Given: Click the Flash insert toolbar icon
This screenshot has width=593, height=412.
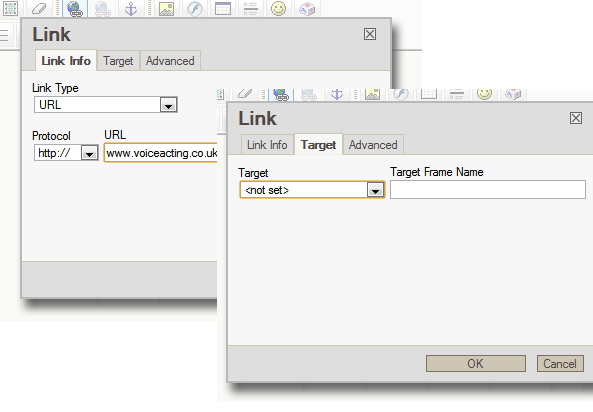Looking at the screenshot, I should 195,8.
